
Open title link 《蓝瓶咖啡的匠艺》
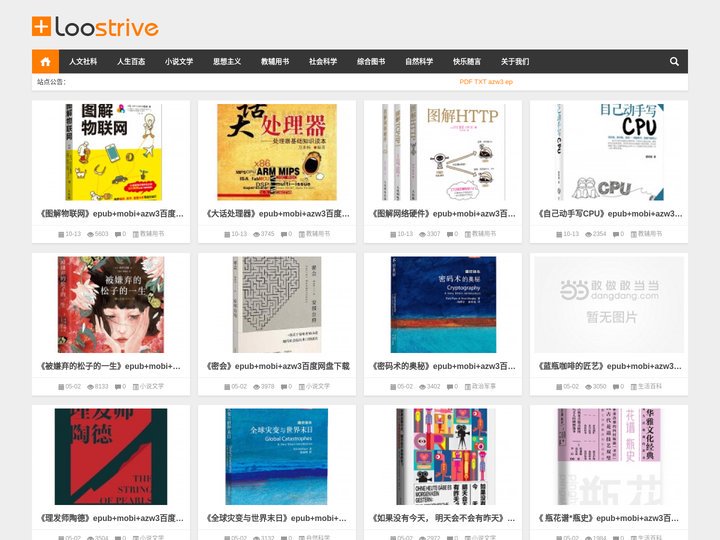[609, 366]
